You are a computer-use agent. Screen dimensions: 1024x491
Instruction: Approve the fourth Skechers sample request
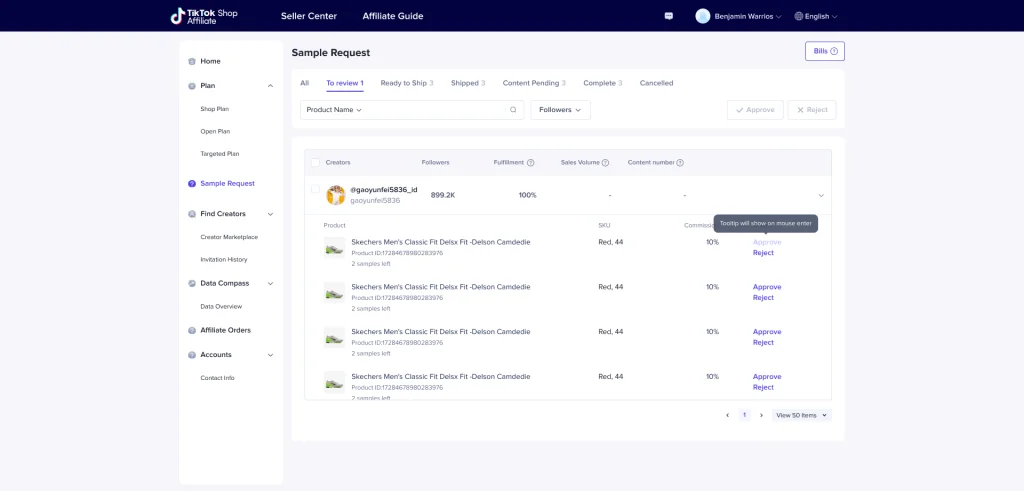point(767,376)
